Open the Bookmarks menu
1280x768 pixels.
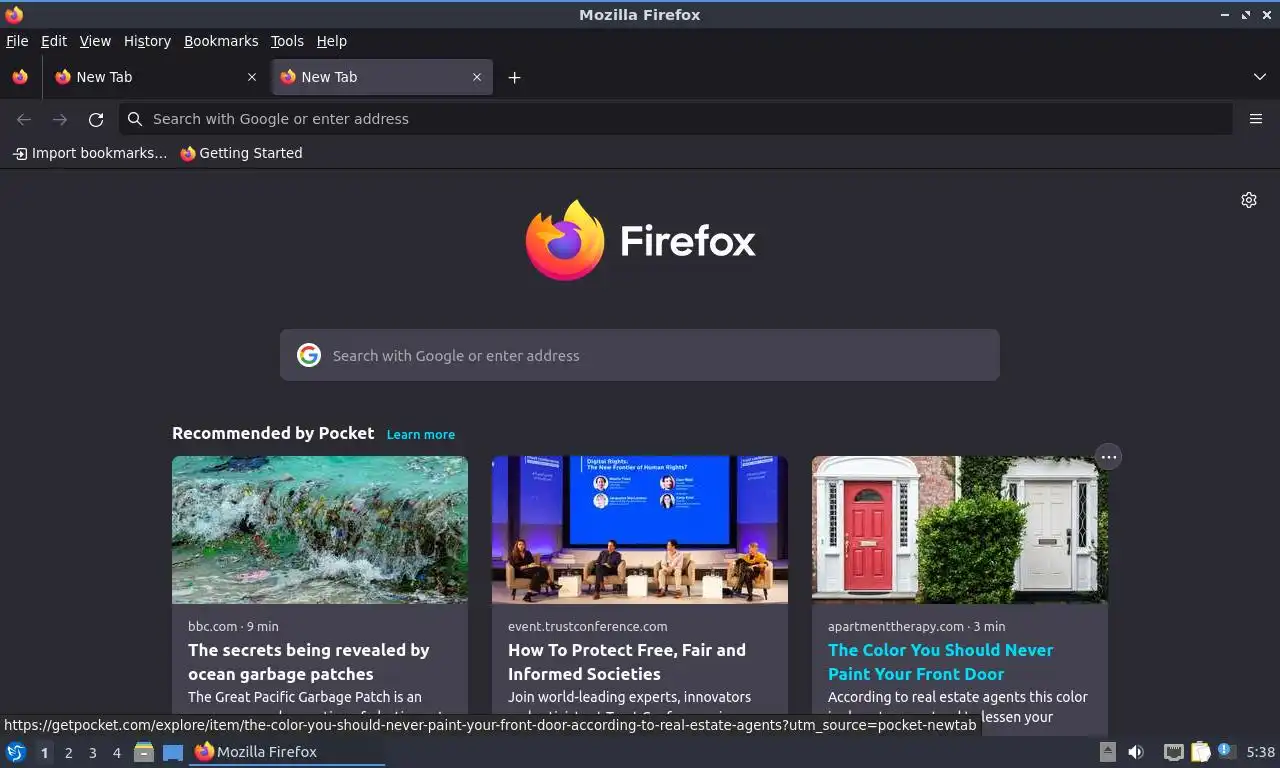(221, 41)
